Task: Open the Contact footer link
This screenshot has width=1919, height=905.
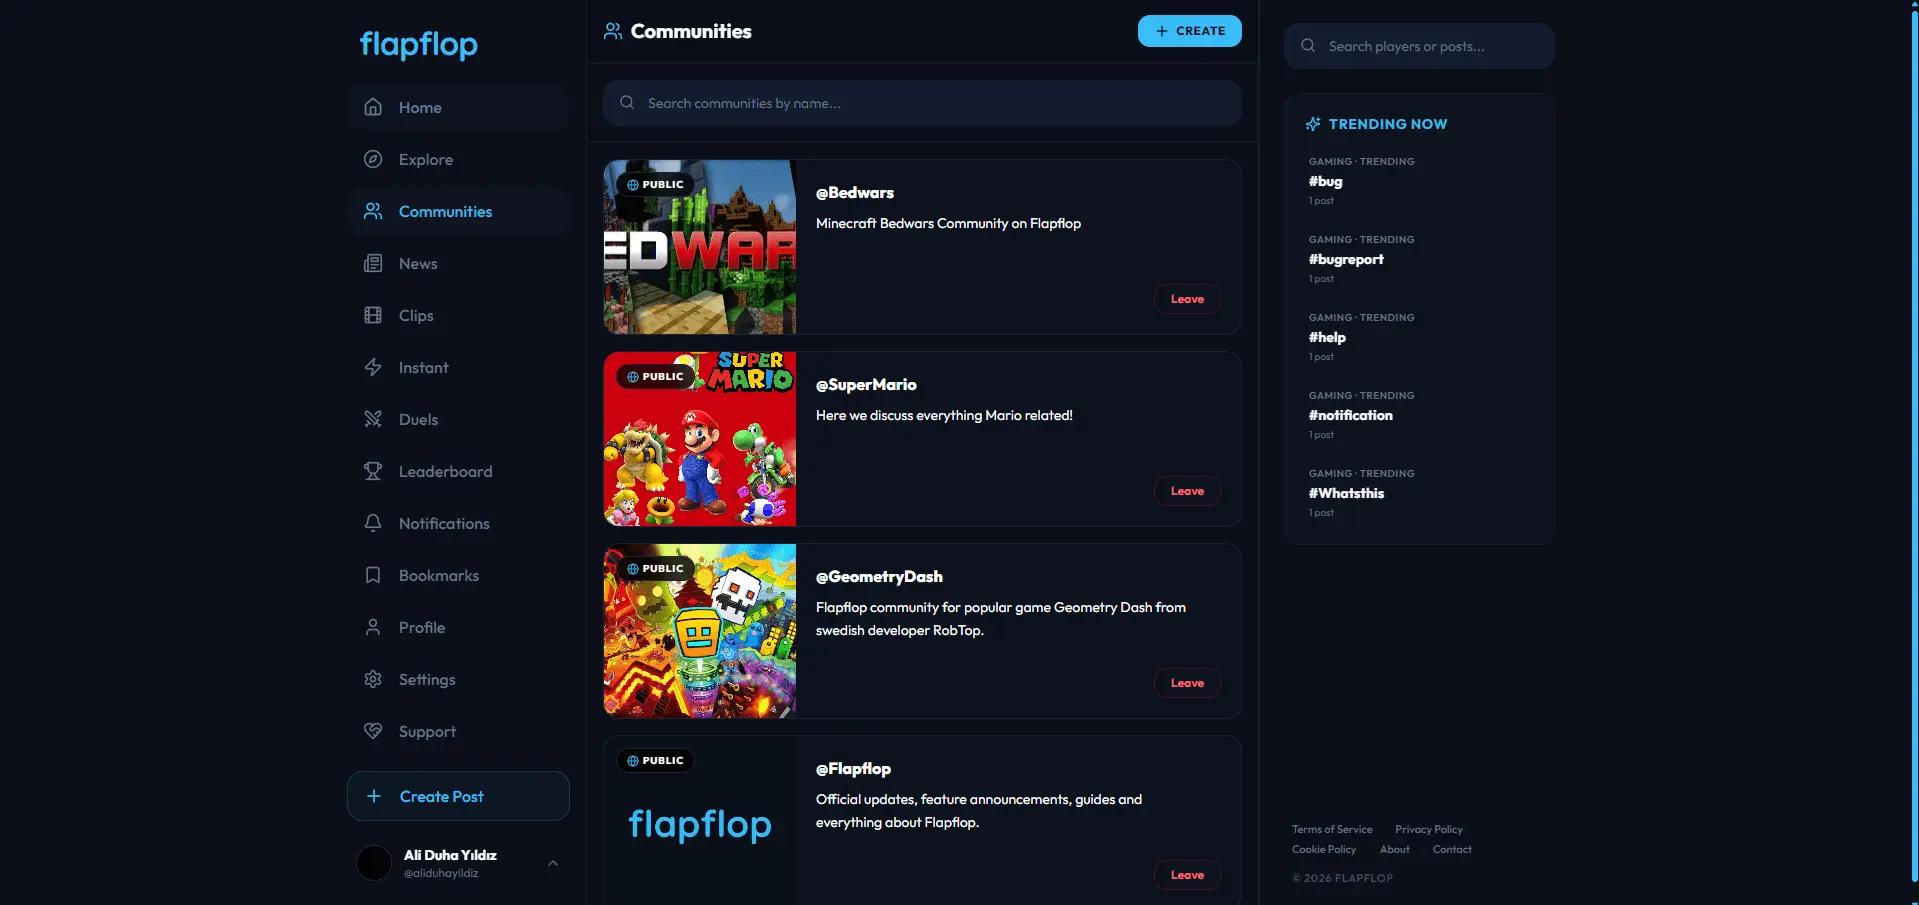Action: [1452, 849]
